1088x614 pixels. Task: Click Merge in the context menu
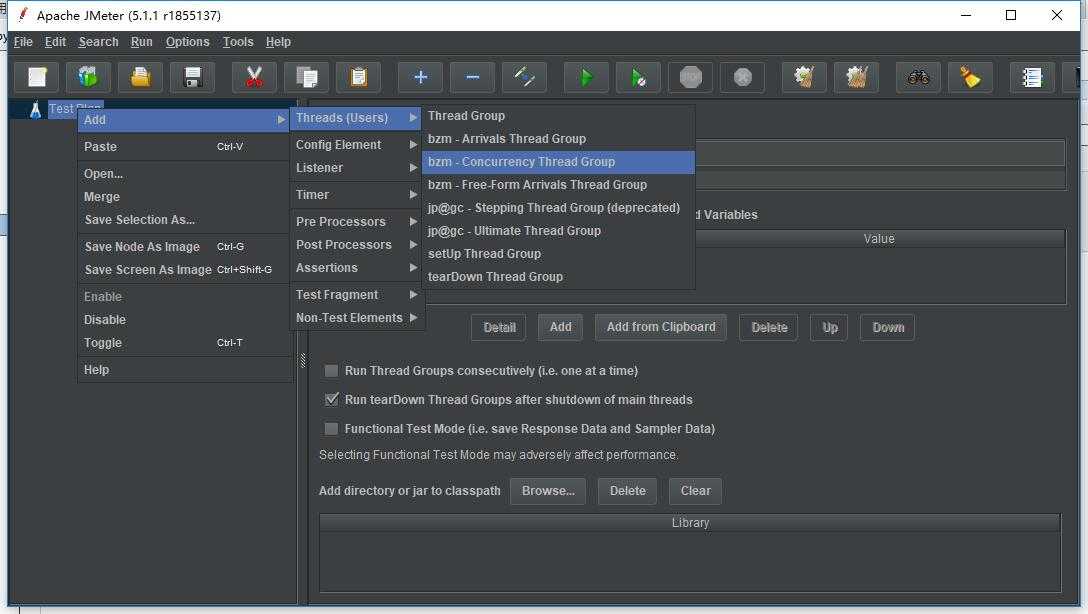184,196
